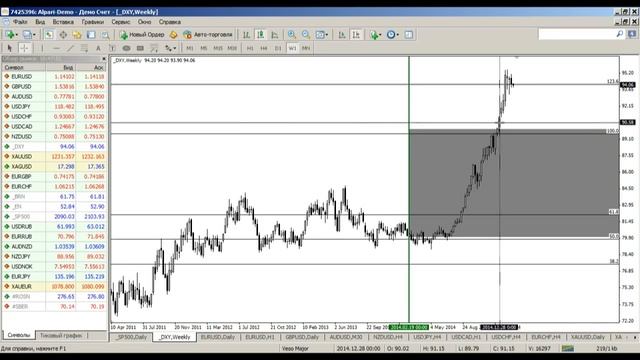Click the MetaEditor yellow diamond icon
Viewport: 640px width, 360px height.
[x=173, y=35]
